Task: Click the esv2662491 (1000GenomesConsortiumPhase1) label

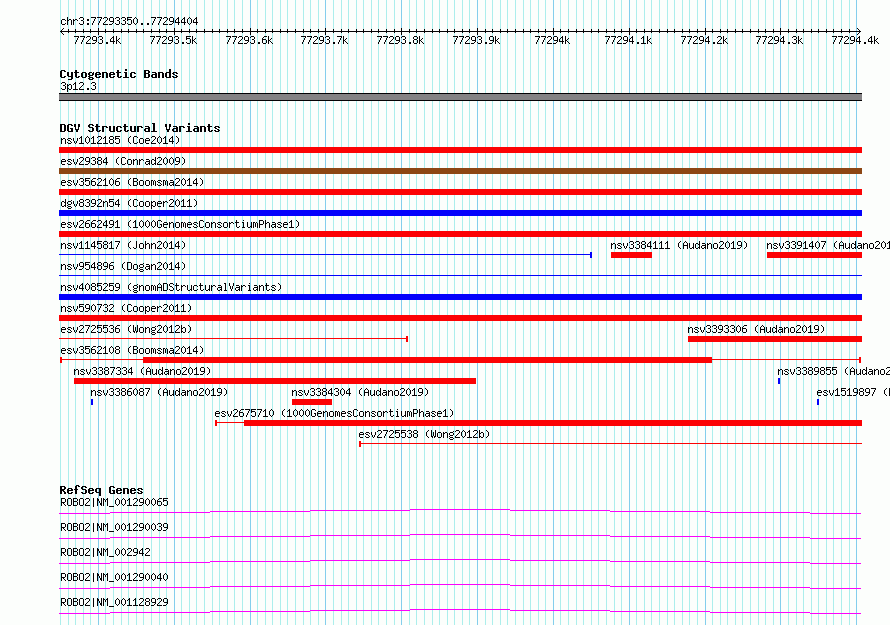Action: pyautogui.click(x=180, y=224)
